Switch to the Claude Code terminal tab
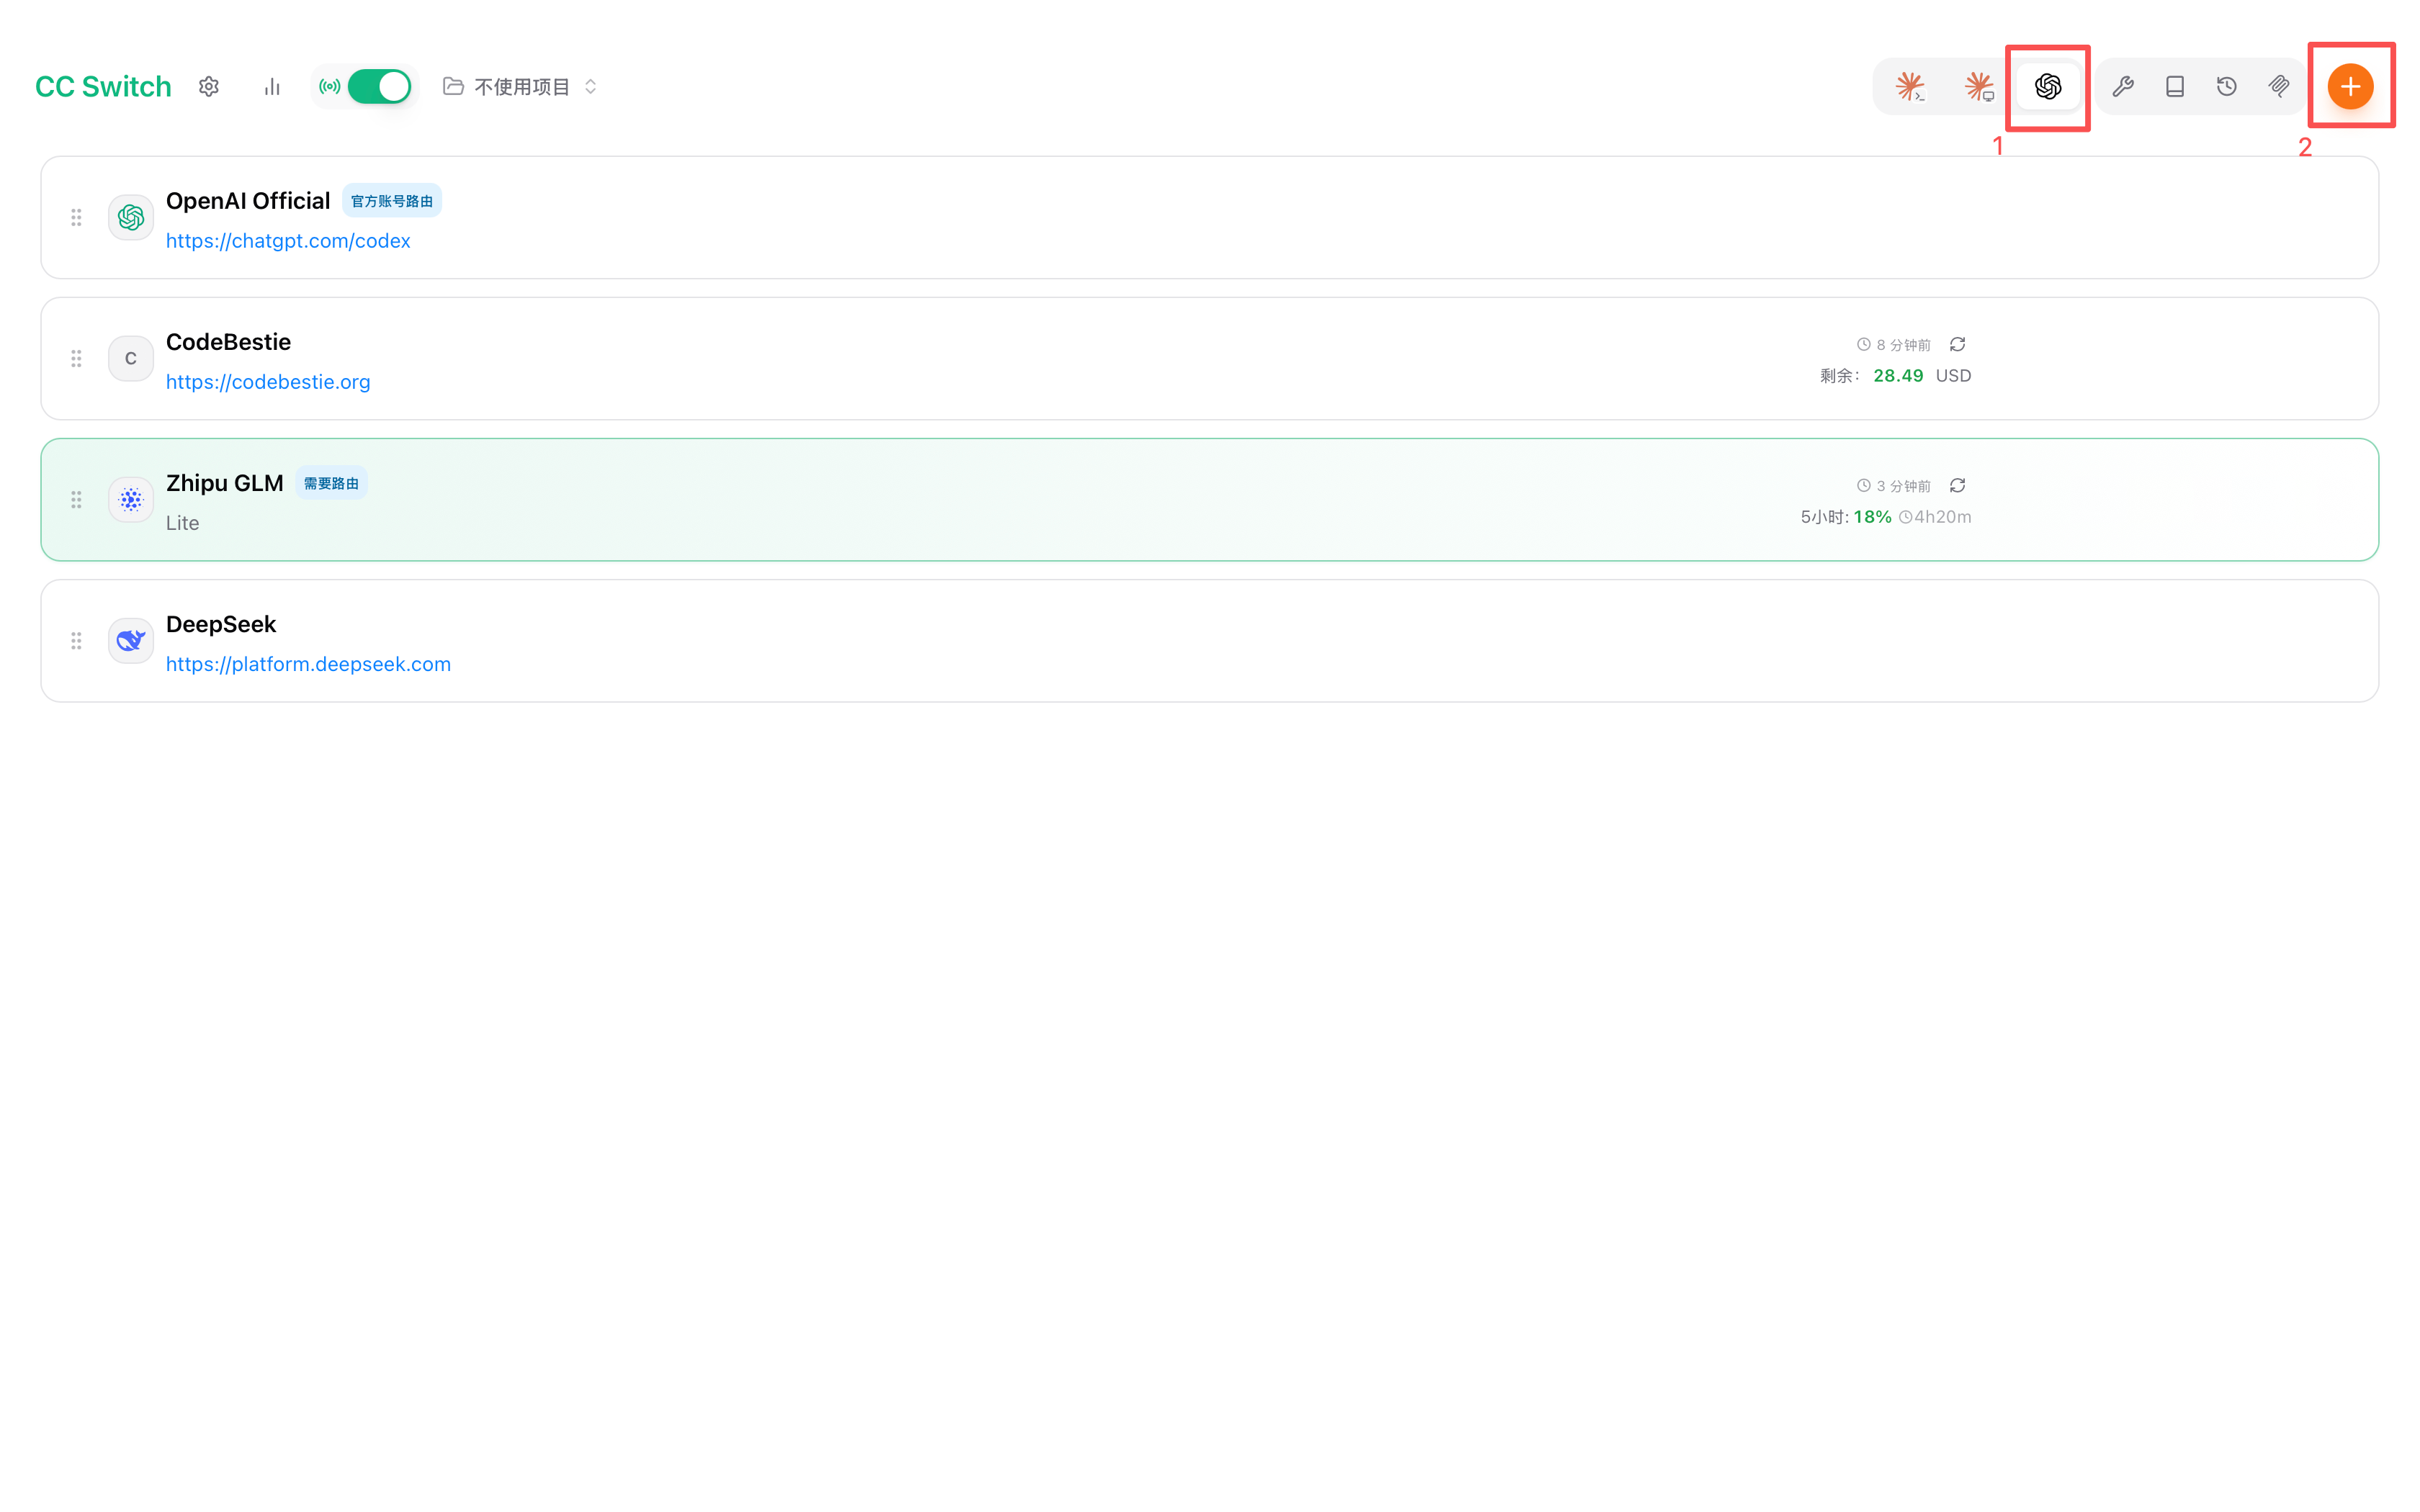 (x=1910, y=87)
